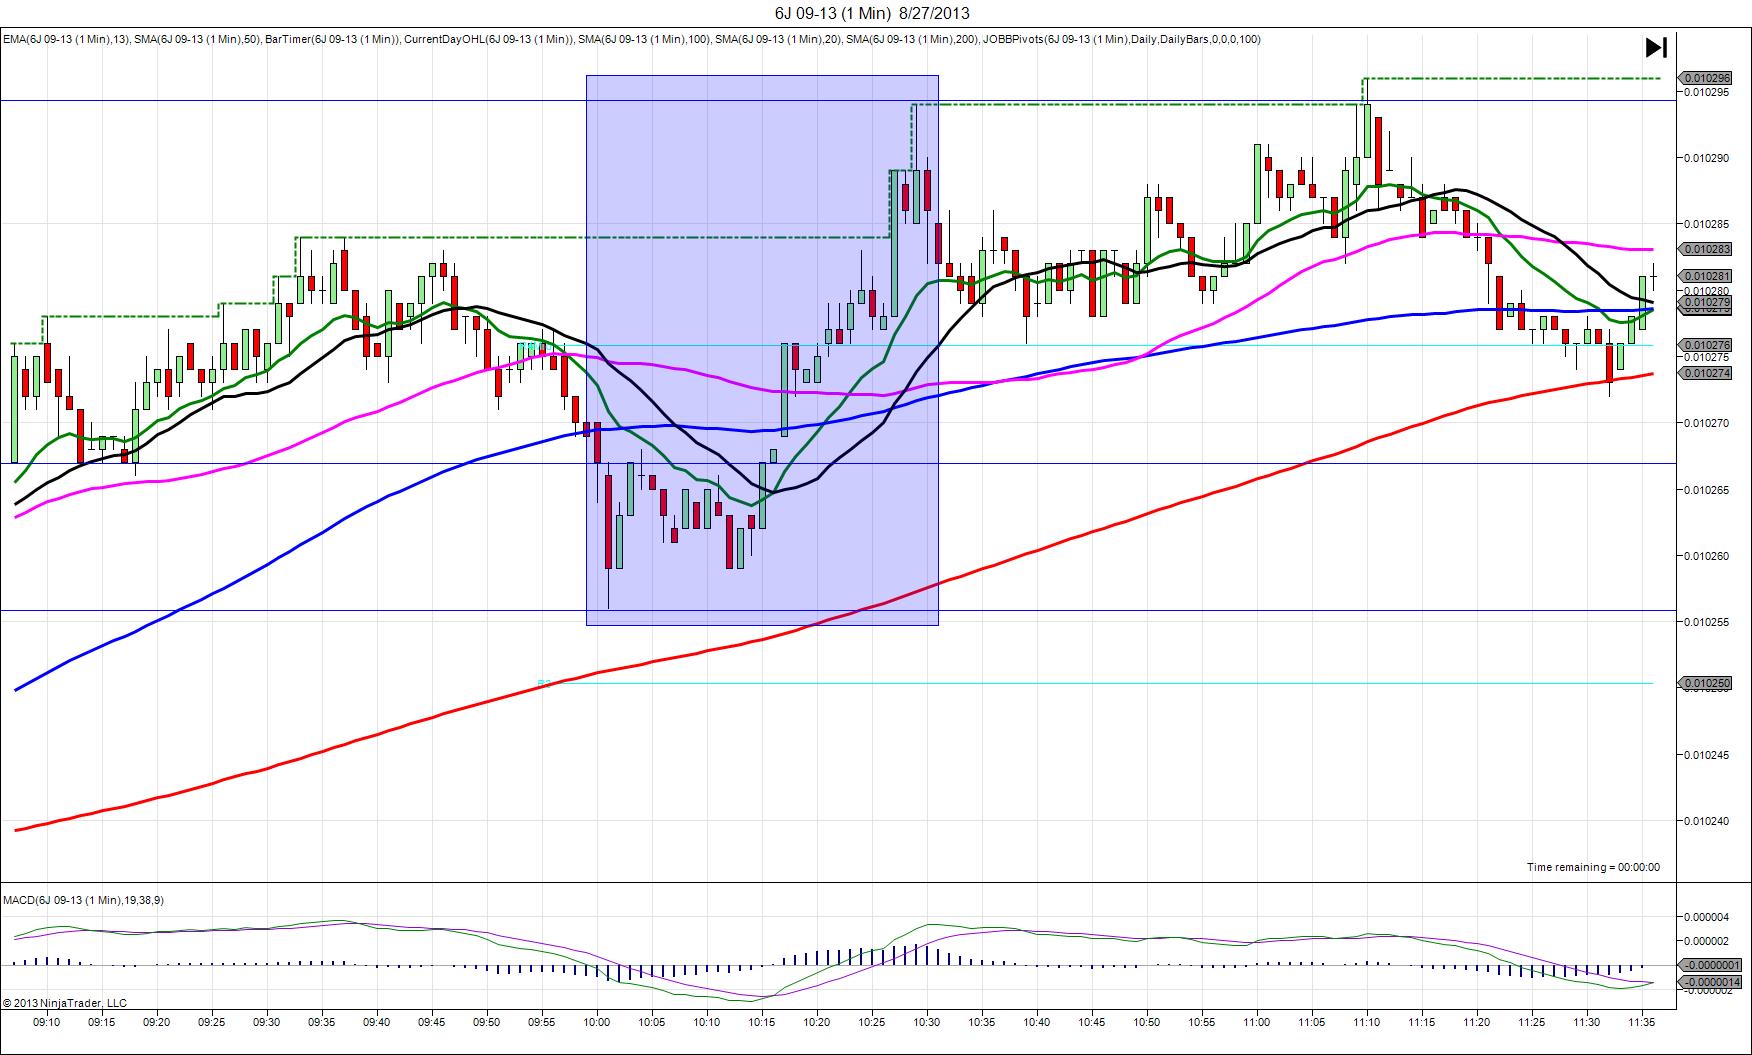Click the indicator list label starting with EMA
Viewport: 1752px width, 1055px height.
(631, 39)
